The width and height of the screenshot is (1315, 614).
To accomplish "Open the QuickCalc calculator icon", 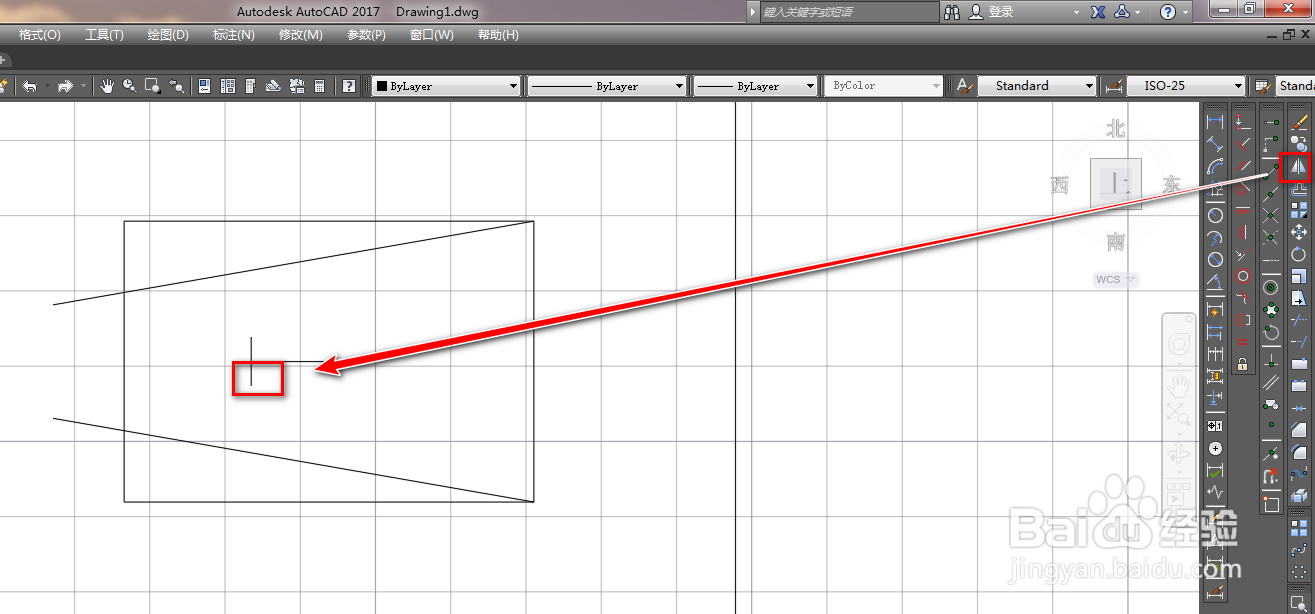I will click(319, 86).
